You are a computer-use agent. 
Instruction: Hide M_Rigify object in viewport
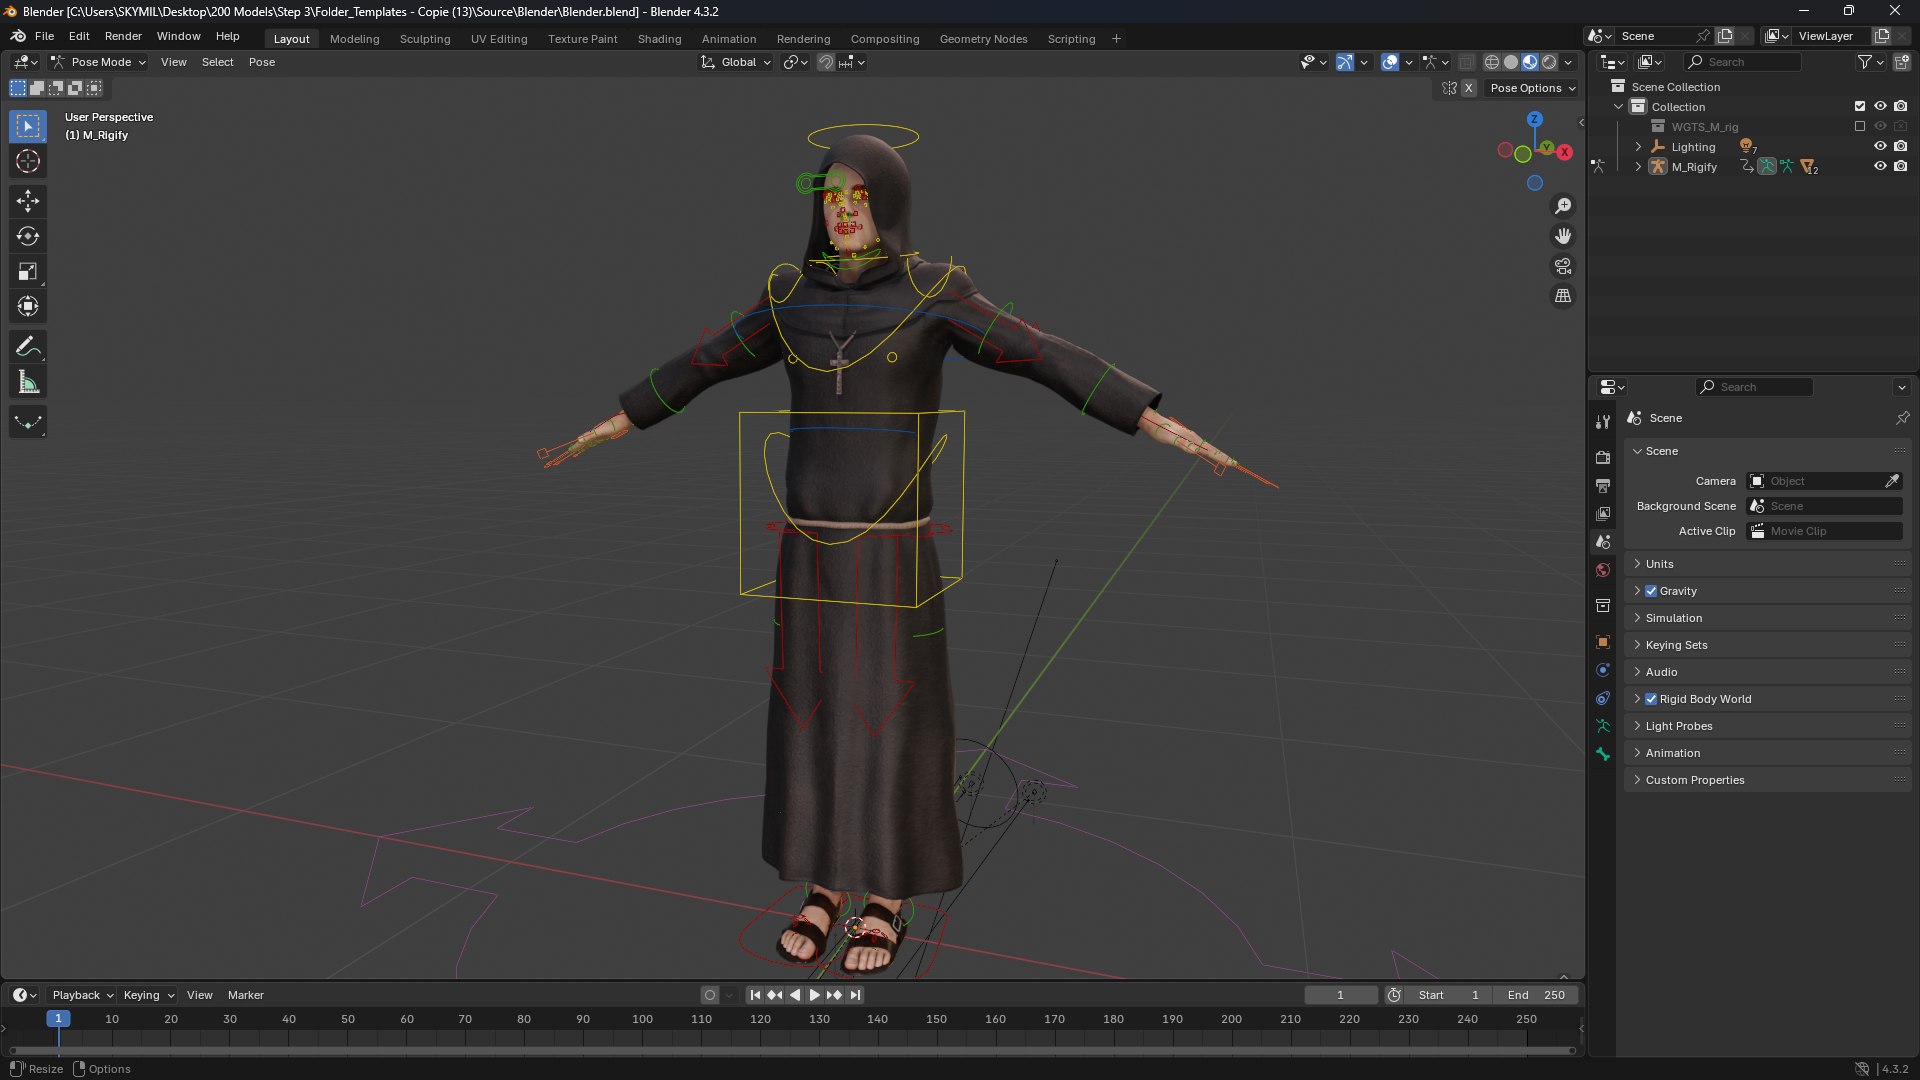(x=1880, y=166)
